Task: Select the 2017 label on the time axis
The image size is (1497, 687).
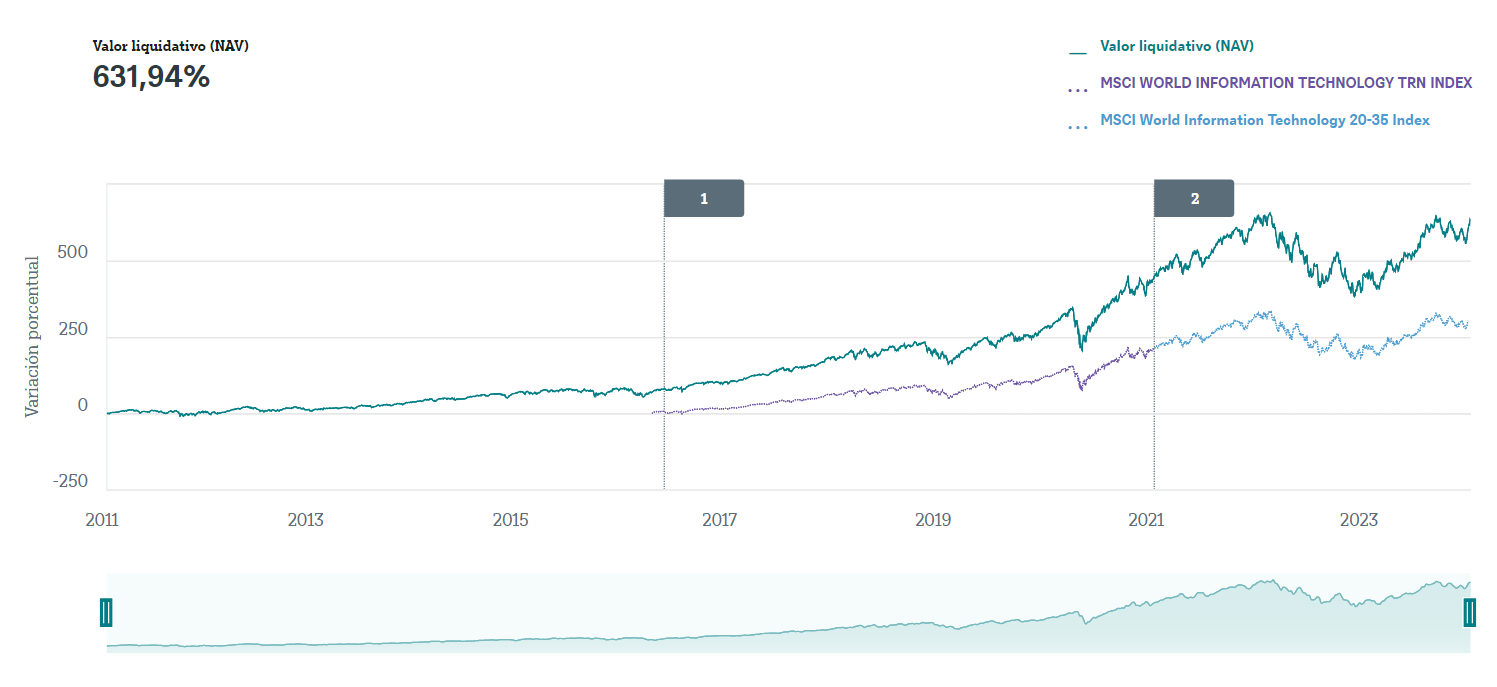Action: click(719, 520)
